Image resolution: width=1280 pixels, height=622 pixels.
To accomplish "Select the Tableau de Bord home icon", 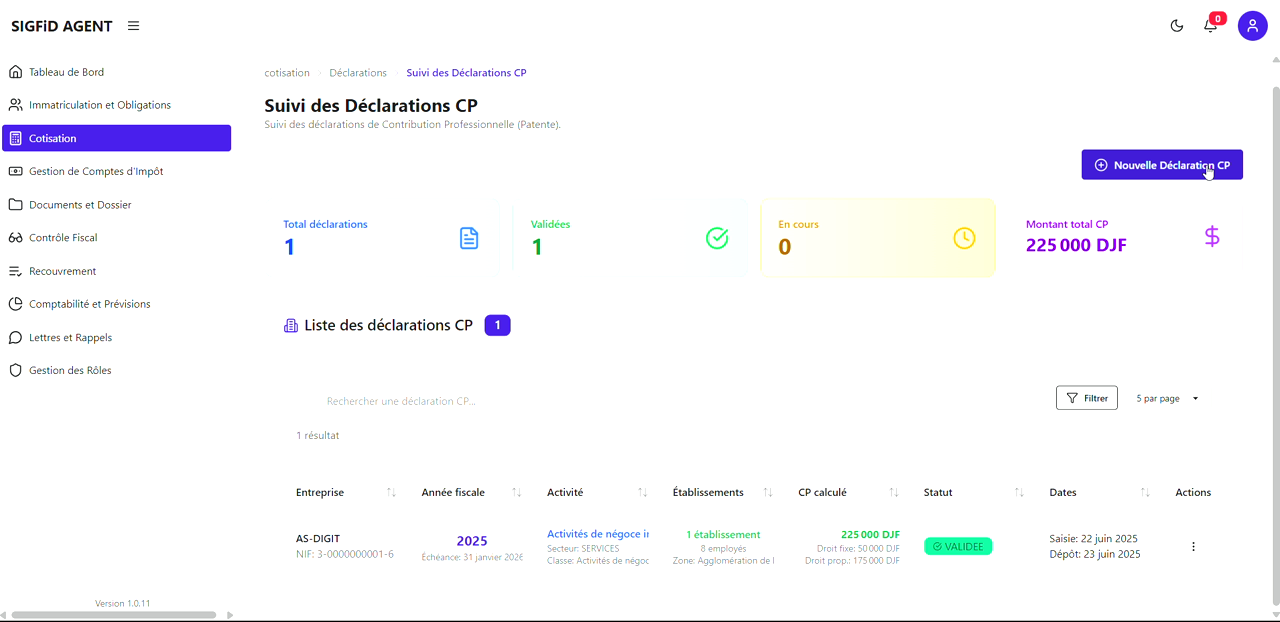I will point(15,71).
